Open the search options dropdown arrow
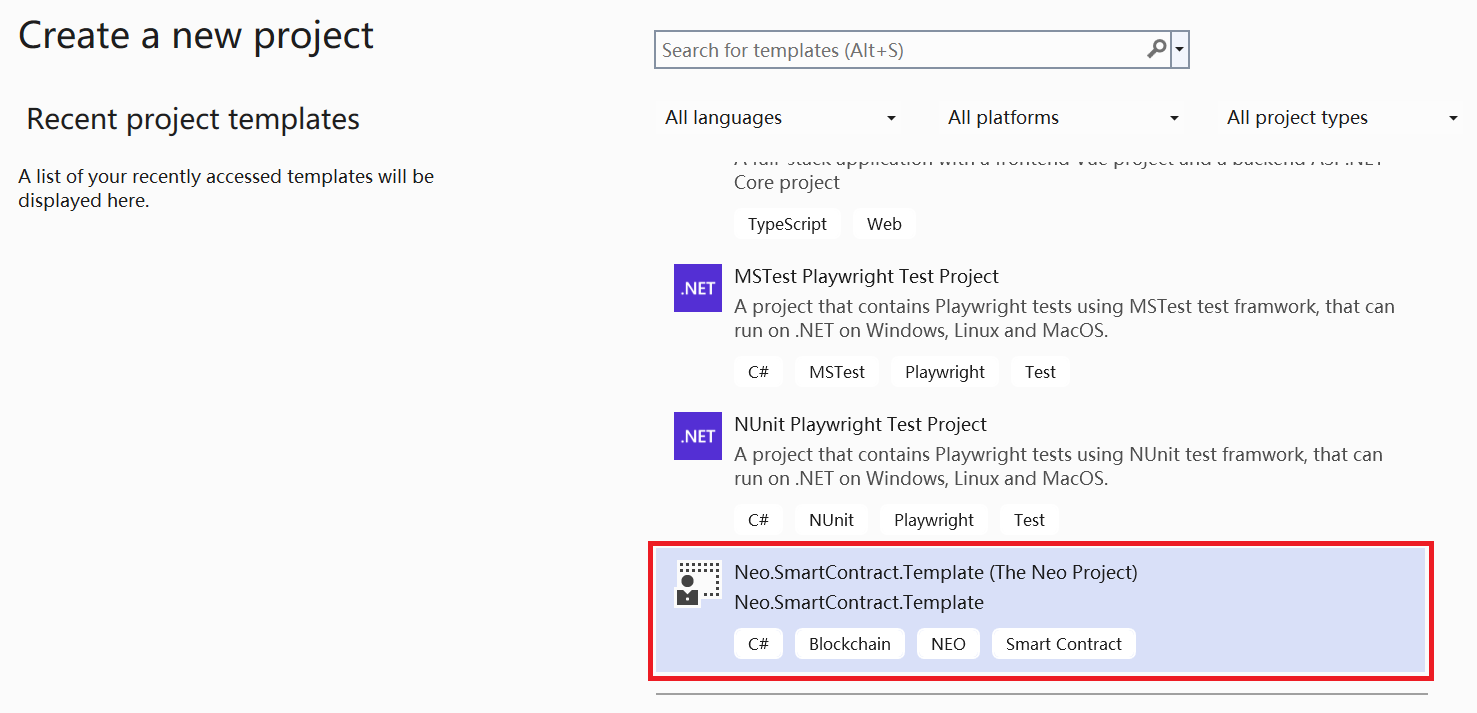Screen dimensions: 1477x713 tap(1180, 49)
